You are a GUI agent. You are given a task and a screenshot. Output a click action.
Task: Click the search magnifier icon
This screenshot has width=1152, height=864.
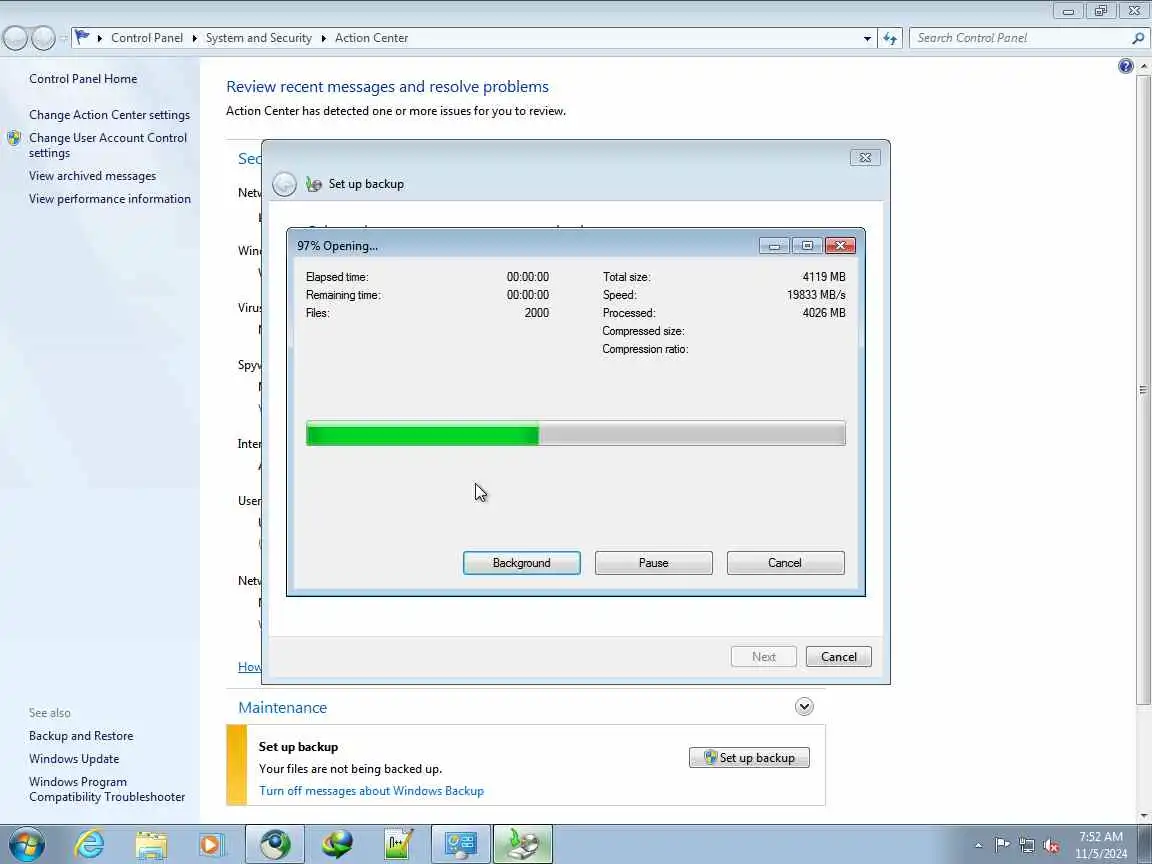(1138, 38)
